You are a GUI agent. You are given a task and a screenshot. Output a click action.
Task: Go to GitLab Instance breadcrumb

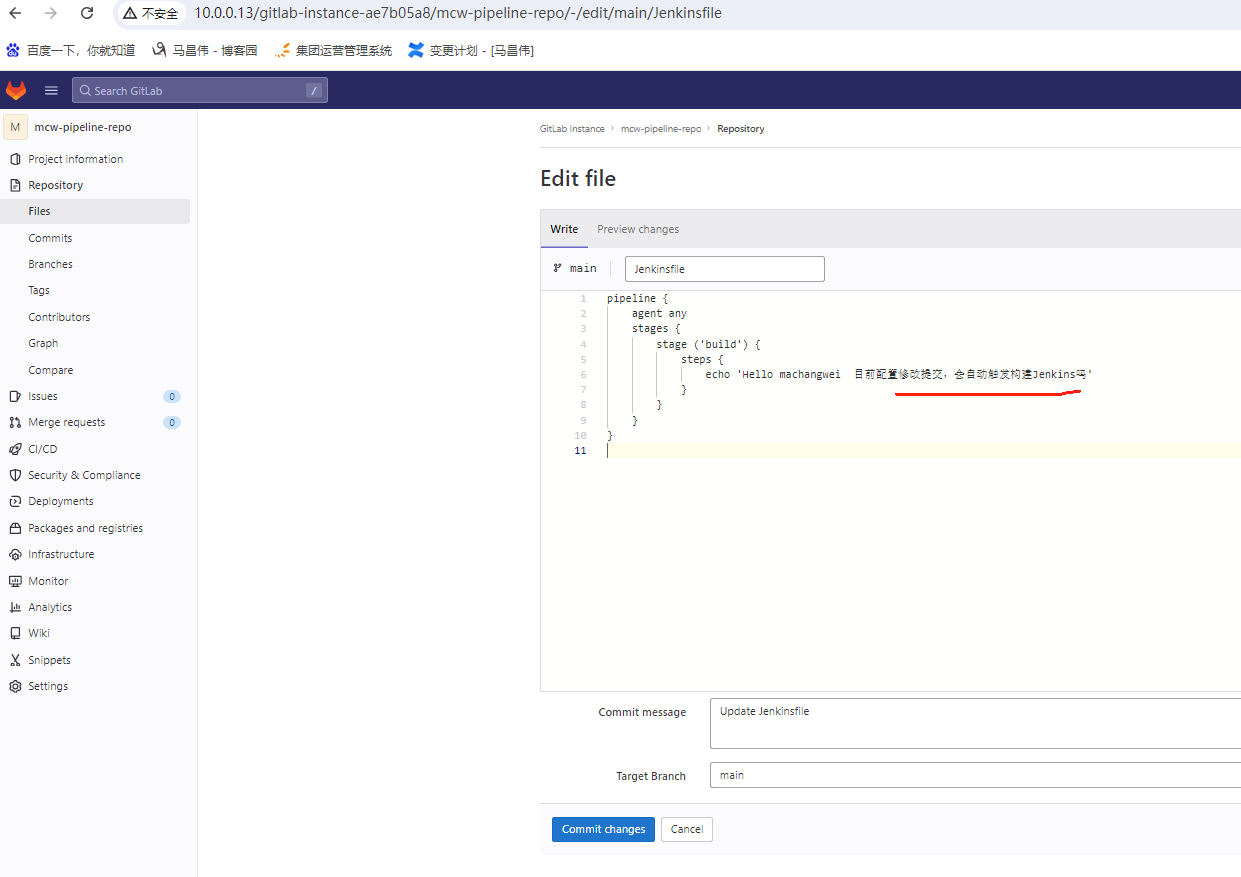(572, 129)
